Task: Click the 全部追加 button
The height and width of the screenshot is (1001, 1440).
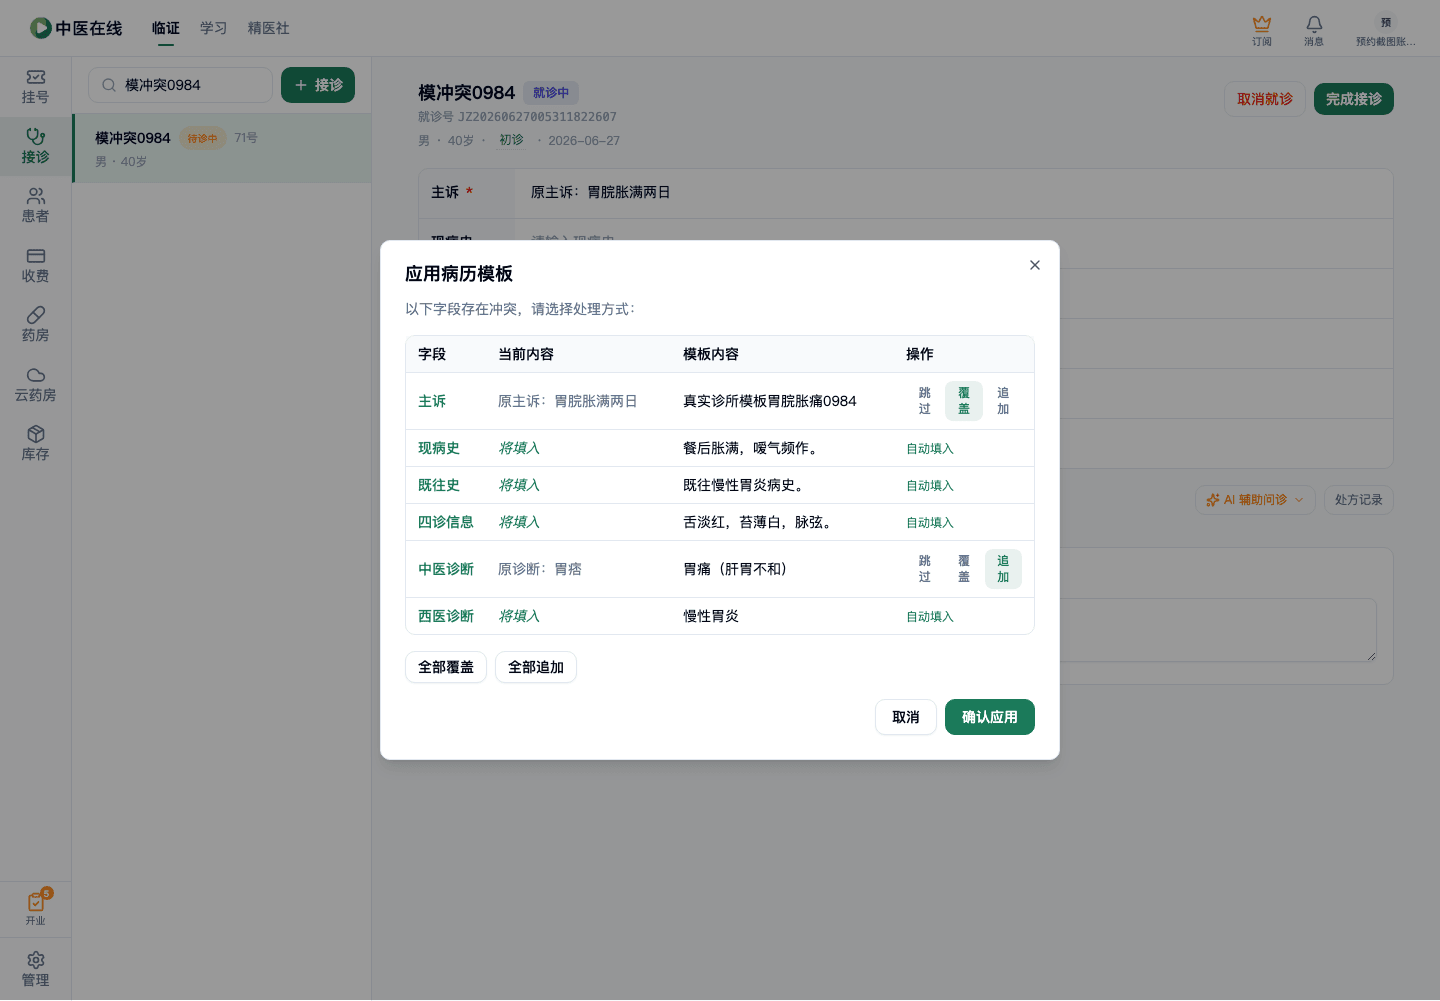Action: point(536,667)
